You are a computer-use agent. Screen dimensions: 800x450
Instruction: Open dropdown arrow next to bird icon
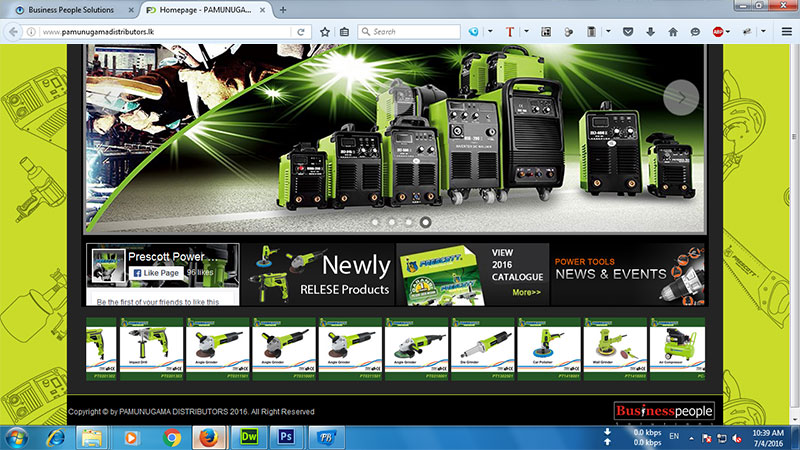point(763,32)
